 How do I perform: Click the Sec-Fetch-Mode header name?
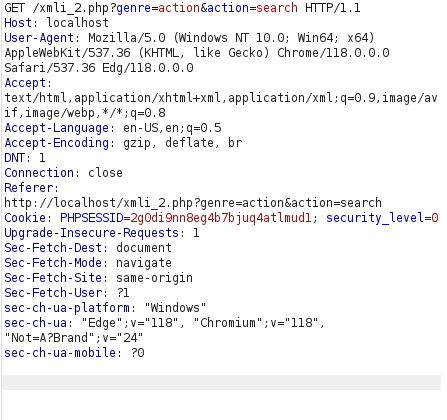53,263
